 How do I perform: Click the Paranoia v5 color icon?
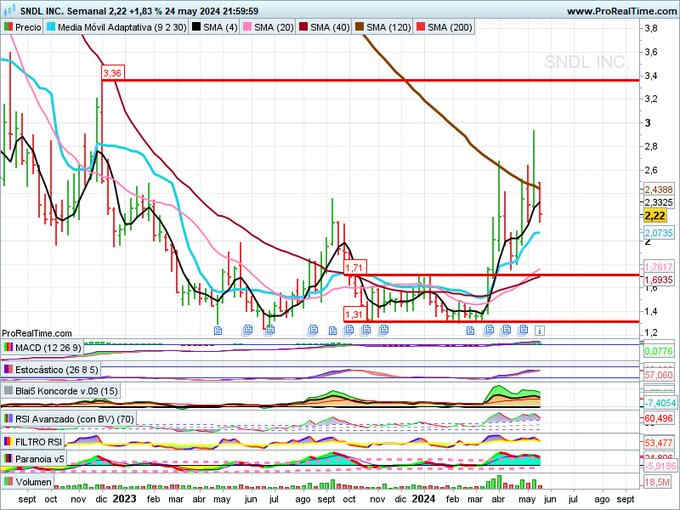(8, 459)
